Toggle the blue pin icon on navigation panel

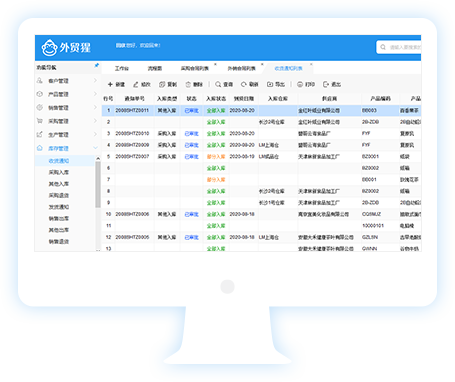pyautogui.click(x=97, y=65)
